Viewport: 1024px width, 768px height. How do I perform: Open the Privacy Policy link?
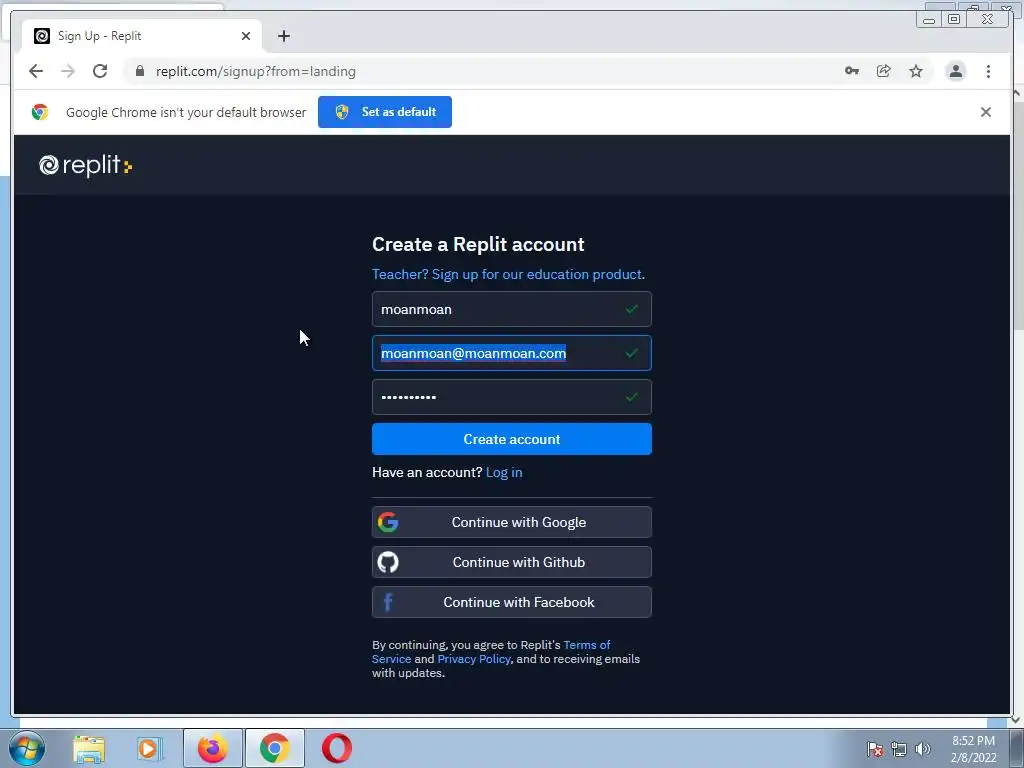pyautogui.click(x=473, y=659)
